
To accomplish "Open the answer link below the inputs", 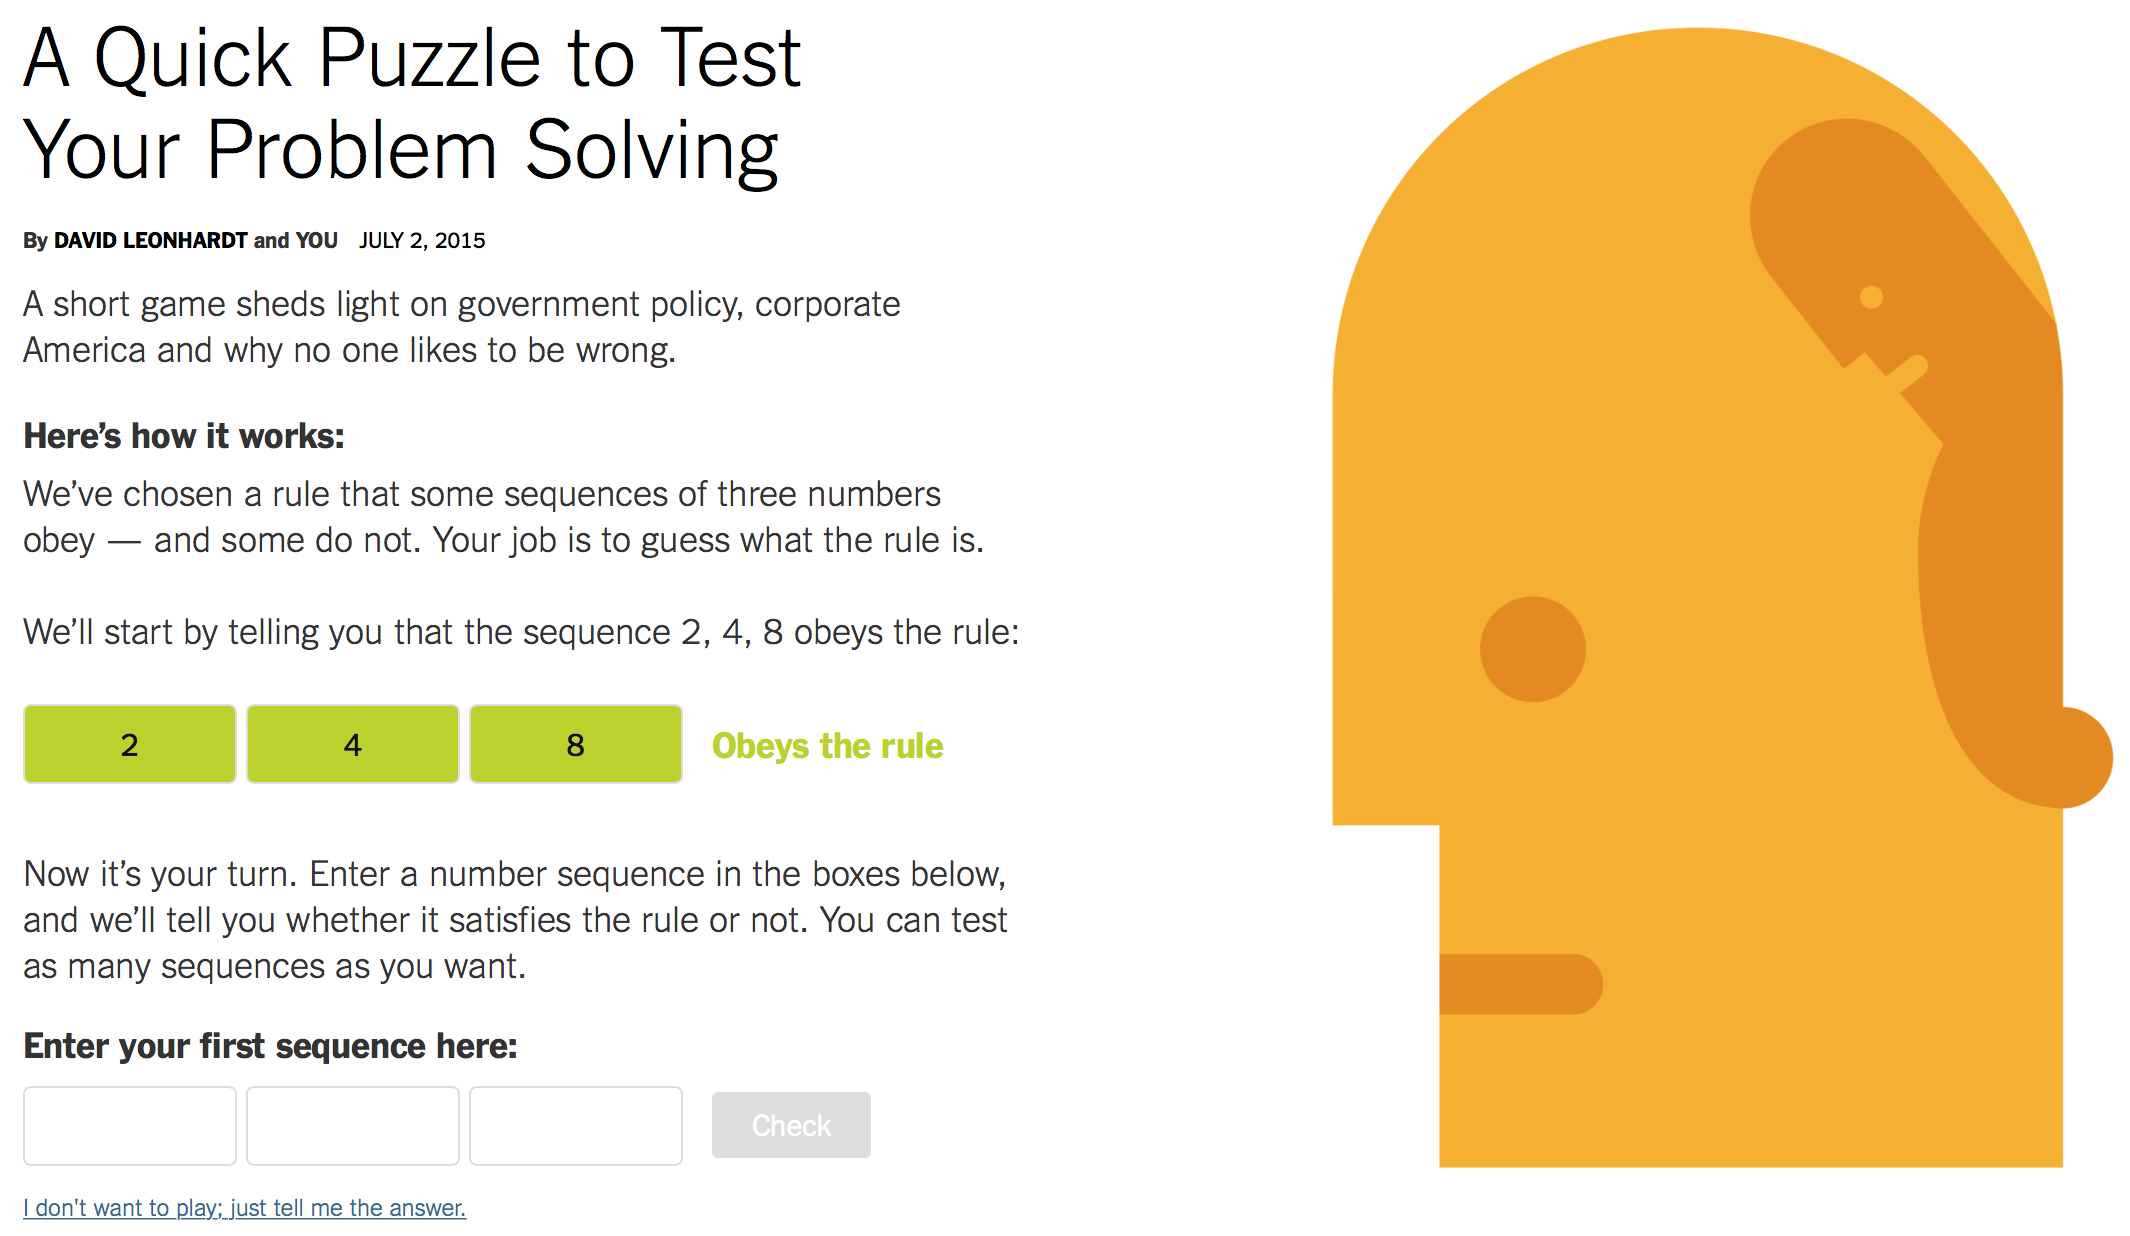I will tap(243, 1207).
